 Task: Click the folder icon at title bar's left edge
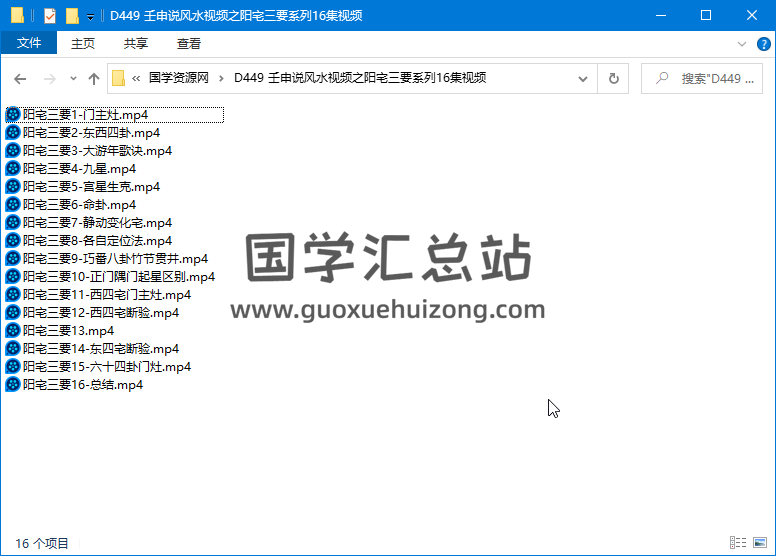(17, 16)
